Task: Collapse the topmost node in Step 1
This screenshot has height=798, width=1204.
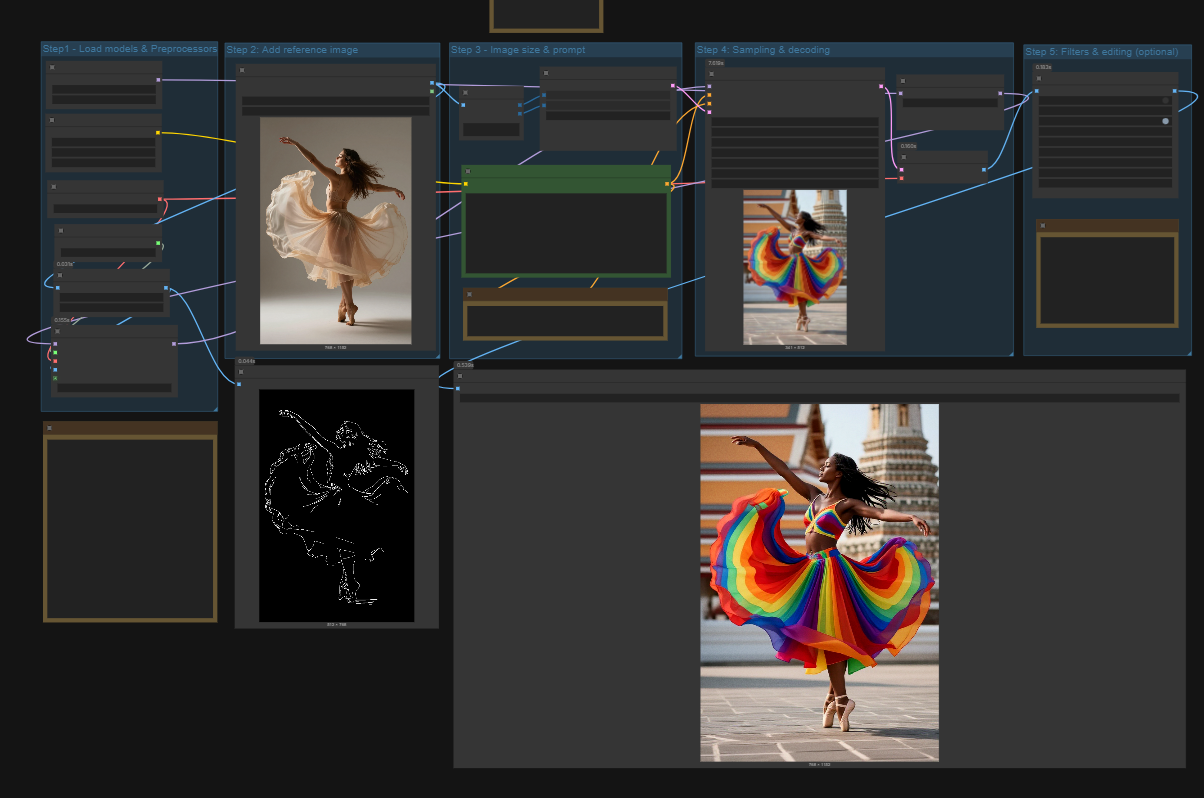Action: [x=52, y=67]
